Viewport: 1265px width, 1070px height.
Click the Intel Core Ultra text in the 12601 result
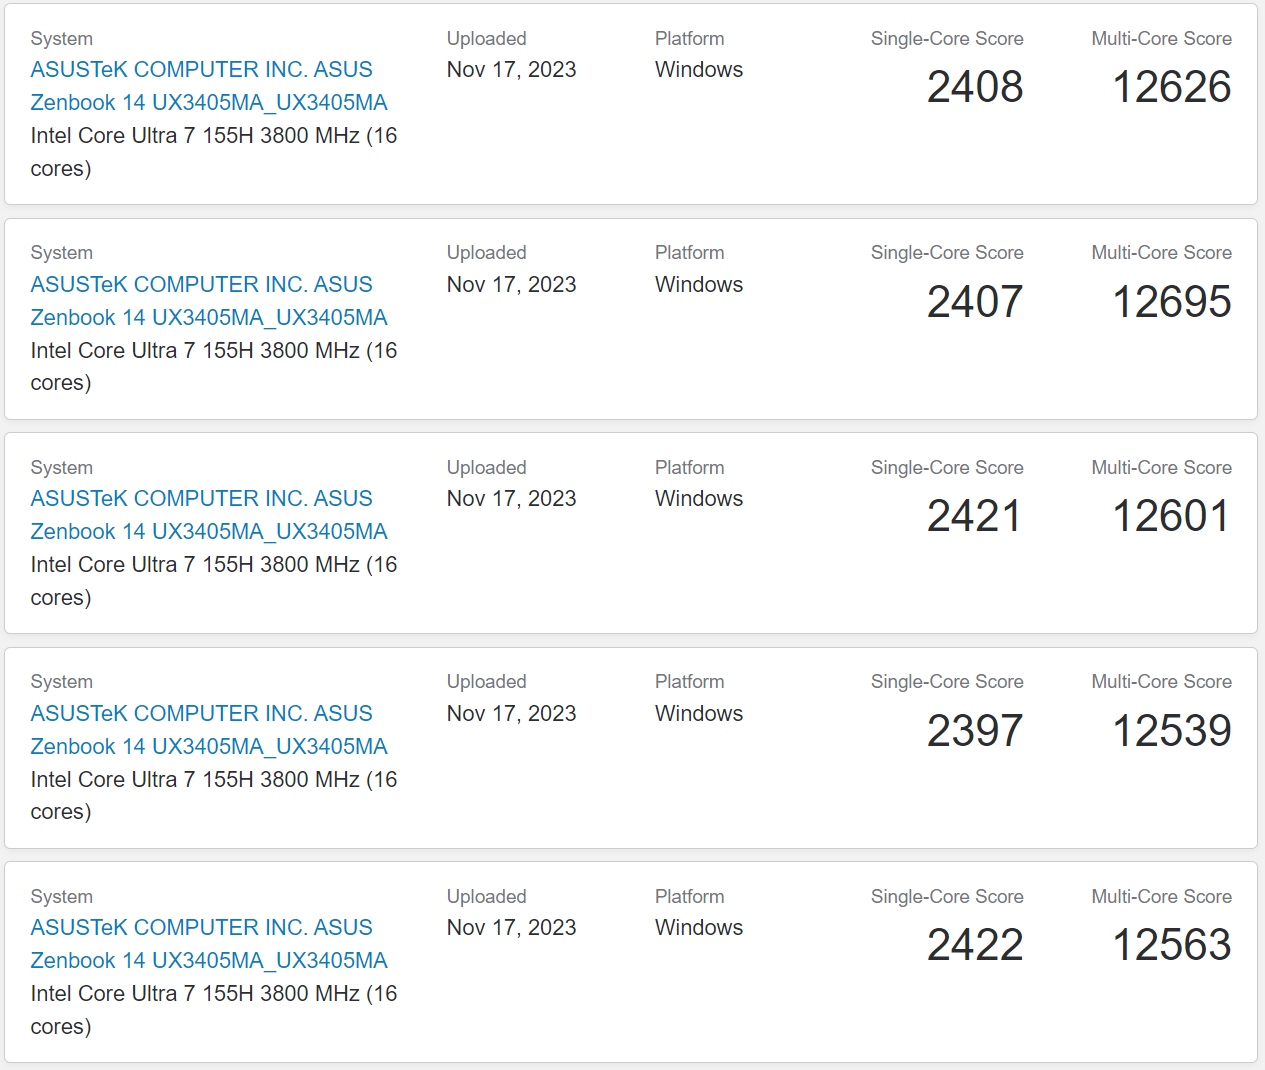[x=213, y=565]
